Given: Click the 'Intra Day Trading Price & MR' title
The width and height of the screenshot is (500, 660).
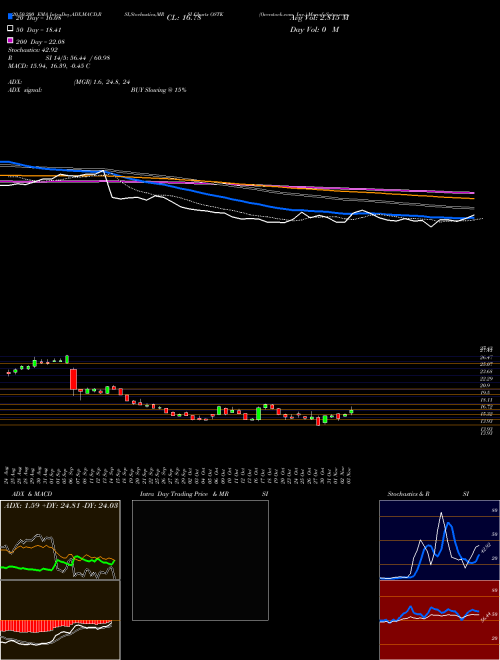Looking at the screenshot, I should [x=184, y=494].
